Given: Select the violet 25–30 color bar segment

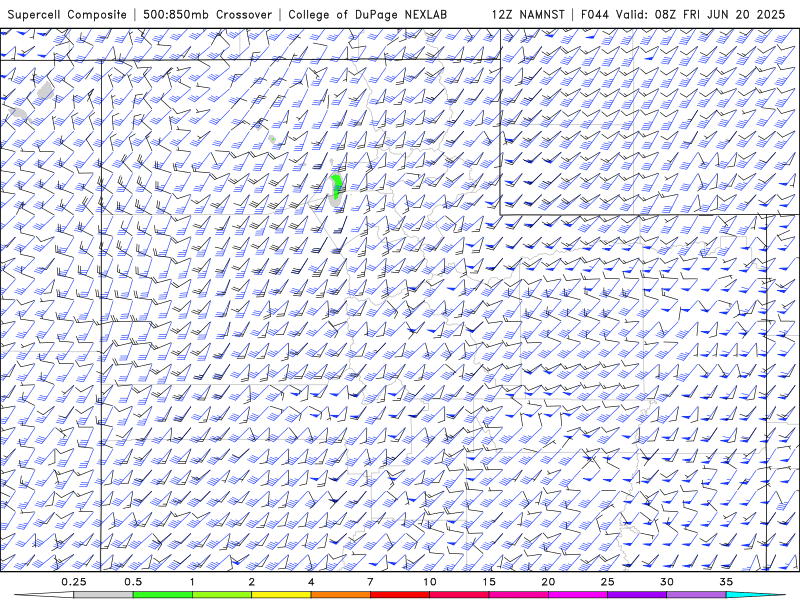Looking at the screenshot, I should tap(637, 595).
